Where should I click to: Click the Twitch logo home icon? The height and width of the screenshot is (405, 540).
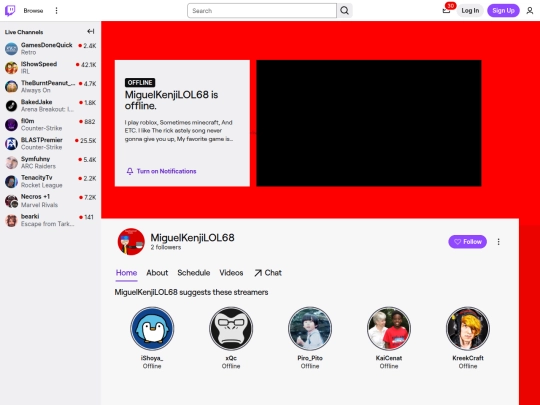tap(10, 11)
